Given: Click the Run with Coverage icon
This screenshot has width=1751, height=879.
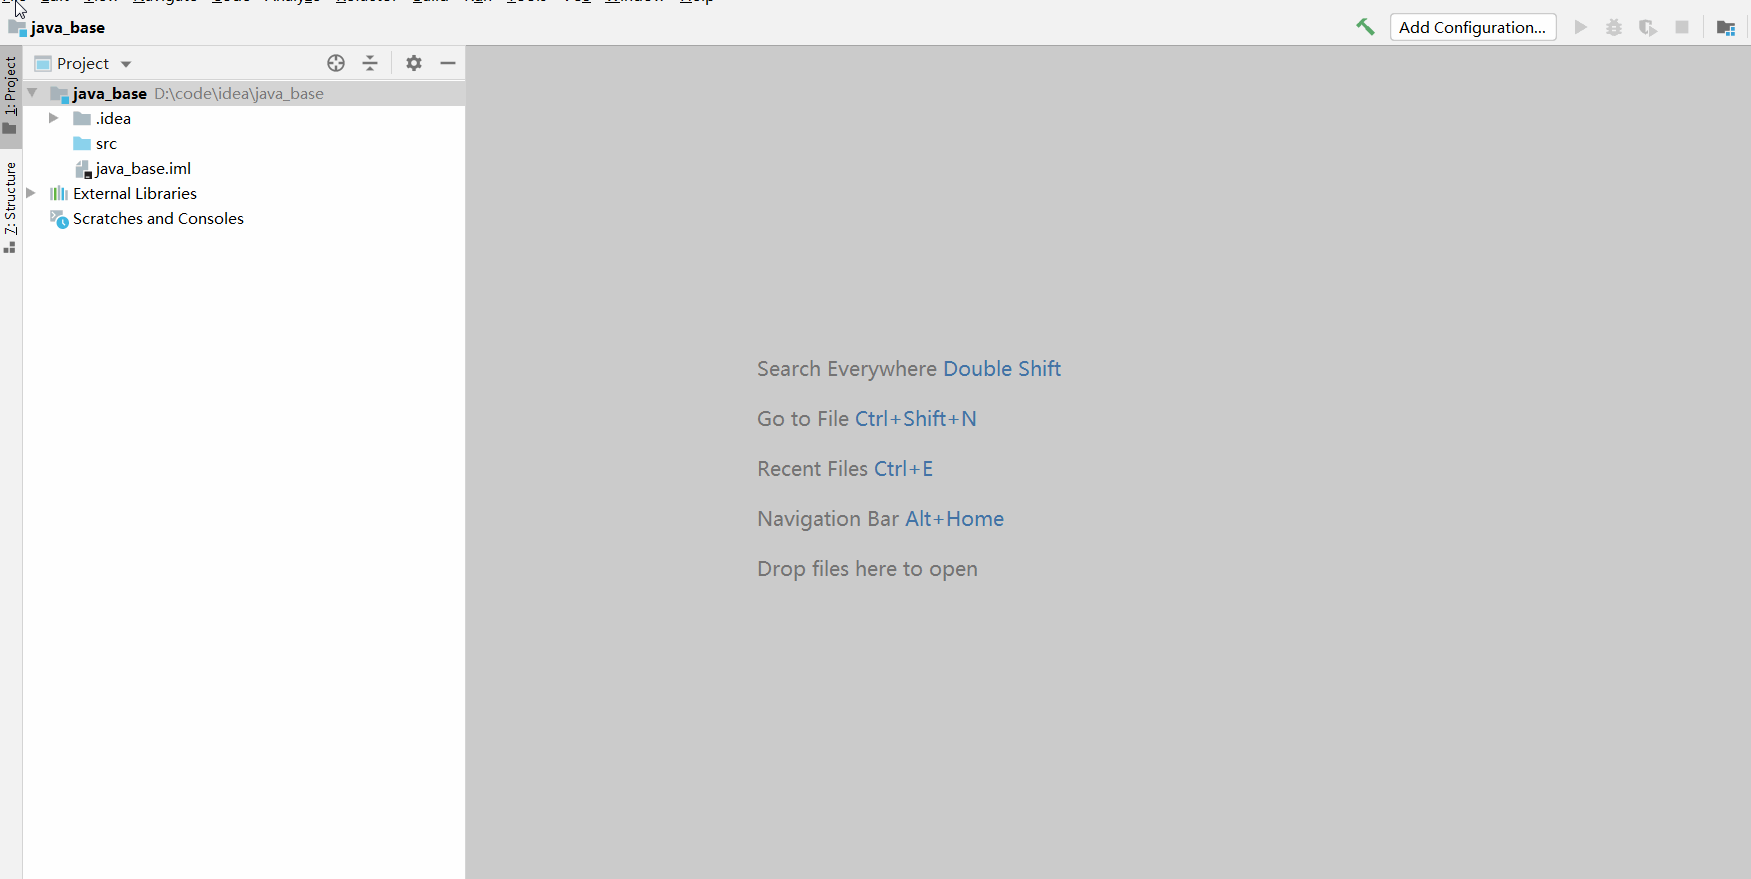Looking at the screenshot, I should (1648, 27).
